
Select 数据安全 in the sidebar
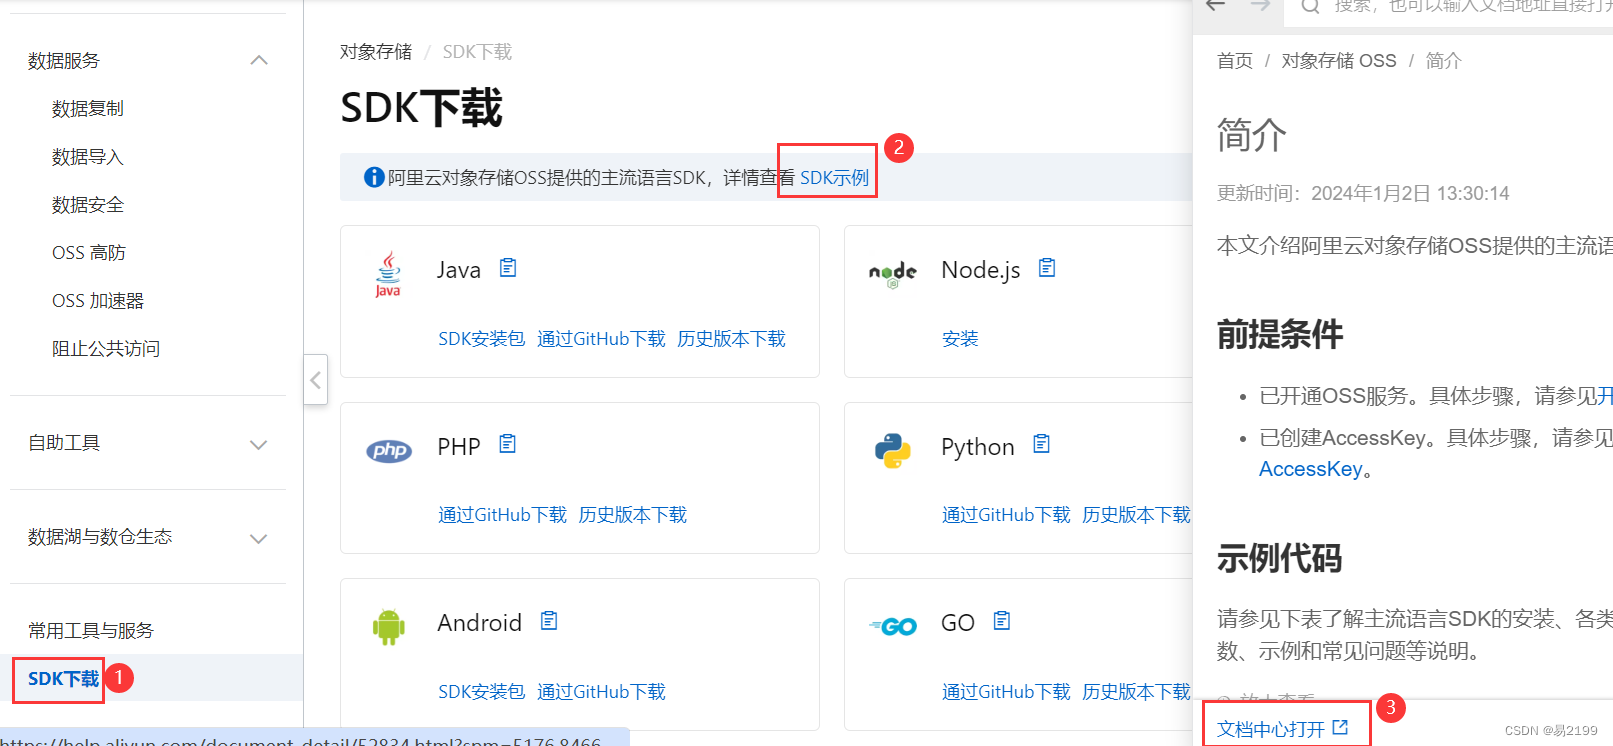[x=88, y=205]
